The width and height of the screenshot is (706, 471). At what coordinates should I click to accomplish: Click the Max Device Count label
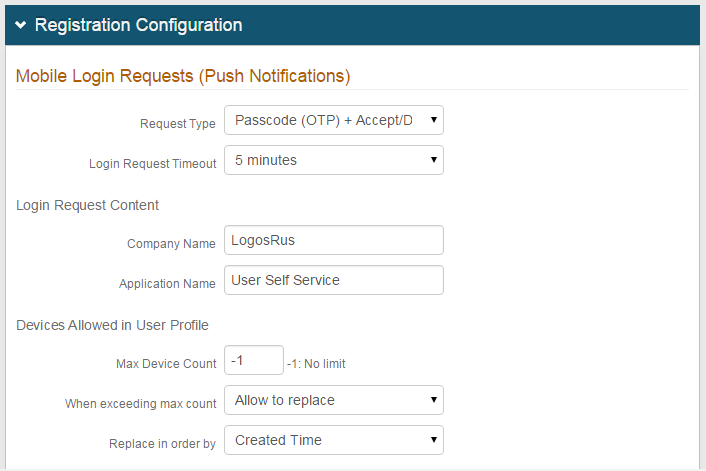166,364
